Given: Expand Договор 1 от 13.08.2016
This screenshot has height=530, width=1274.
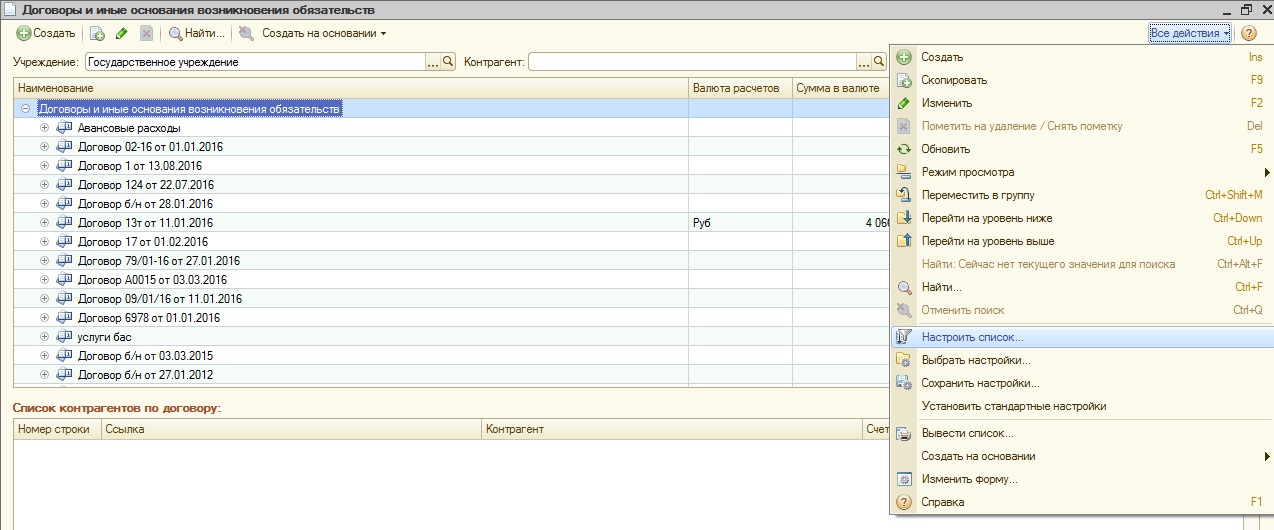Looking at the screenshot, I should pos(44,166).
